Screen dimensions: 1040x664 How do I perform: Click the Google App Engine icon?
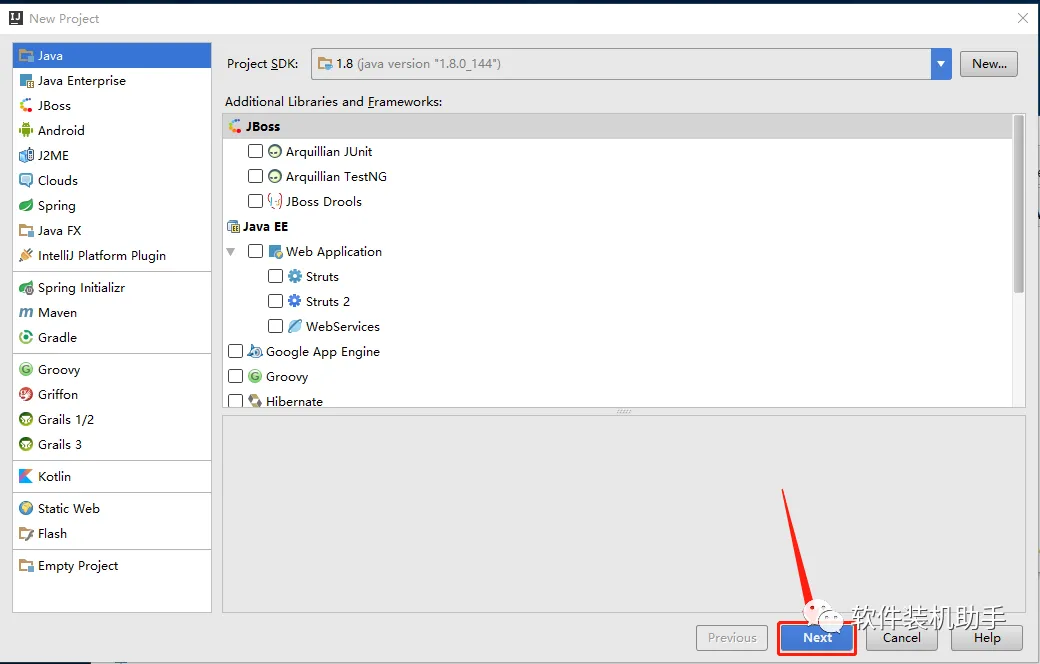(255, 352)
